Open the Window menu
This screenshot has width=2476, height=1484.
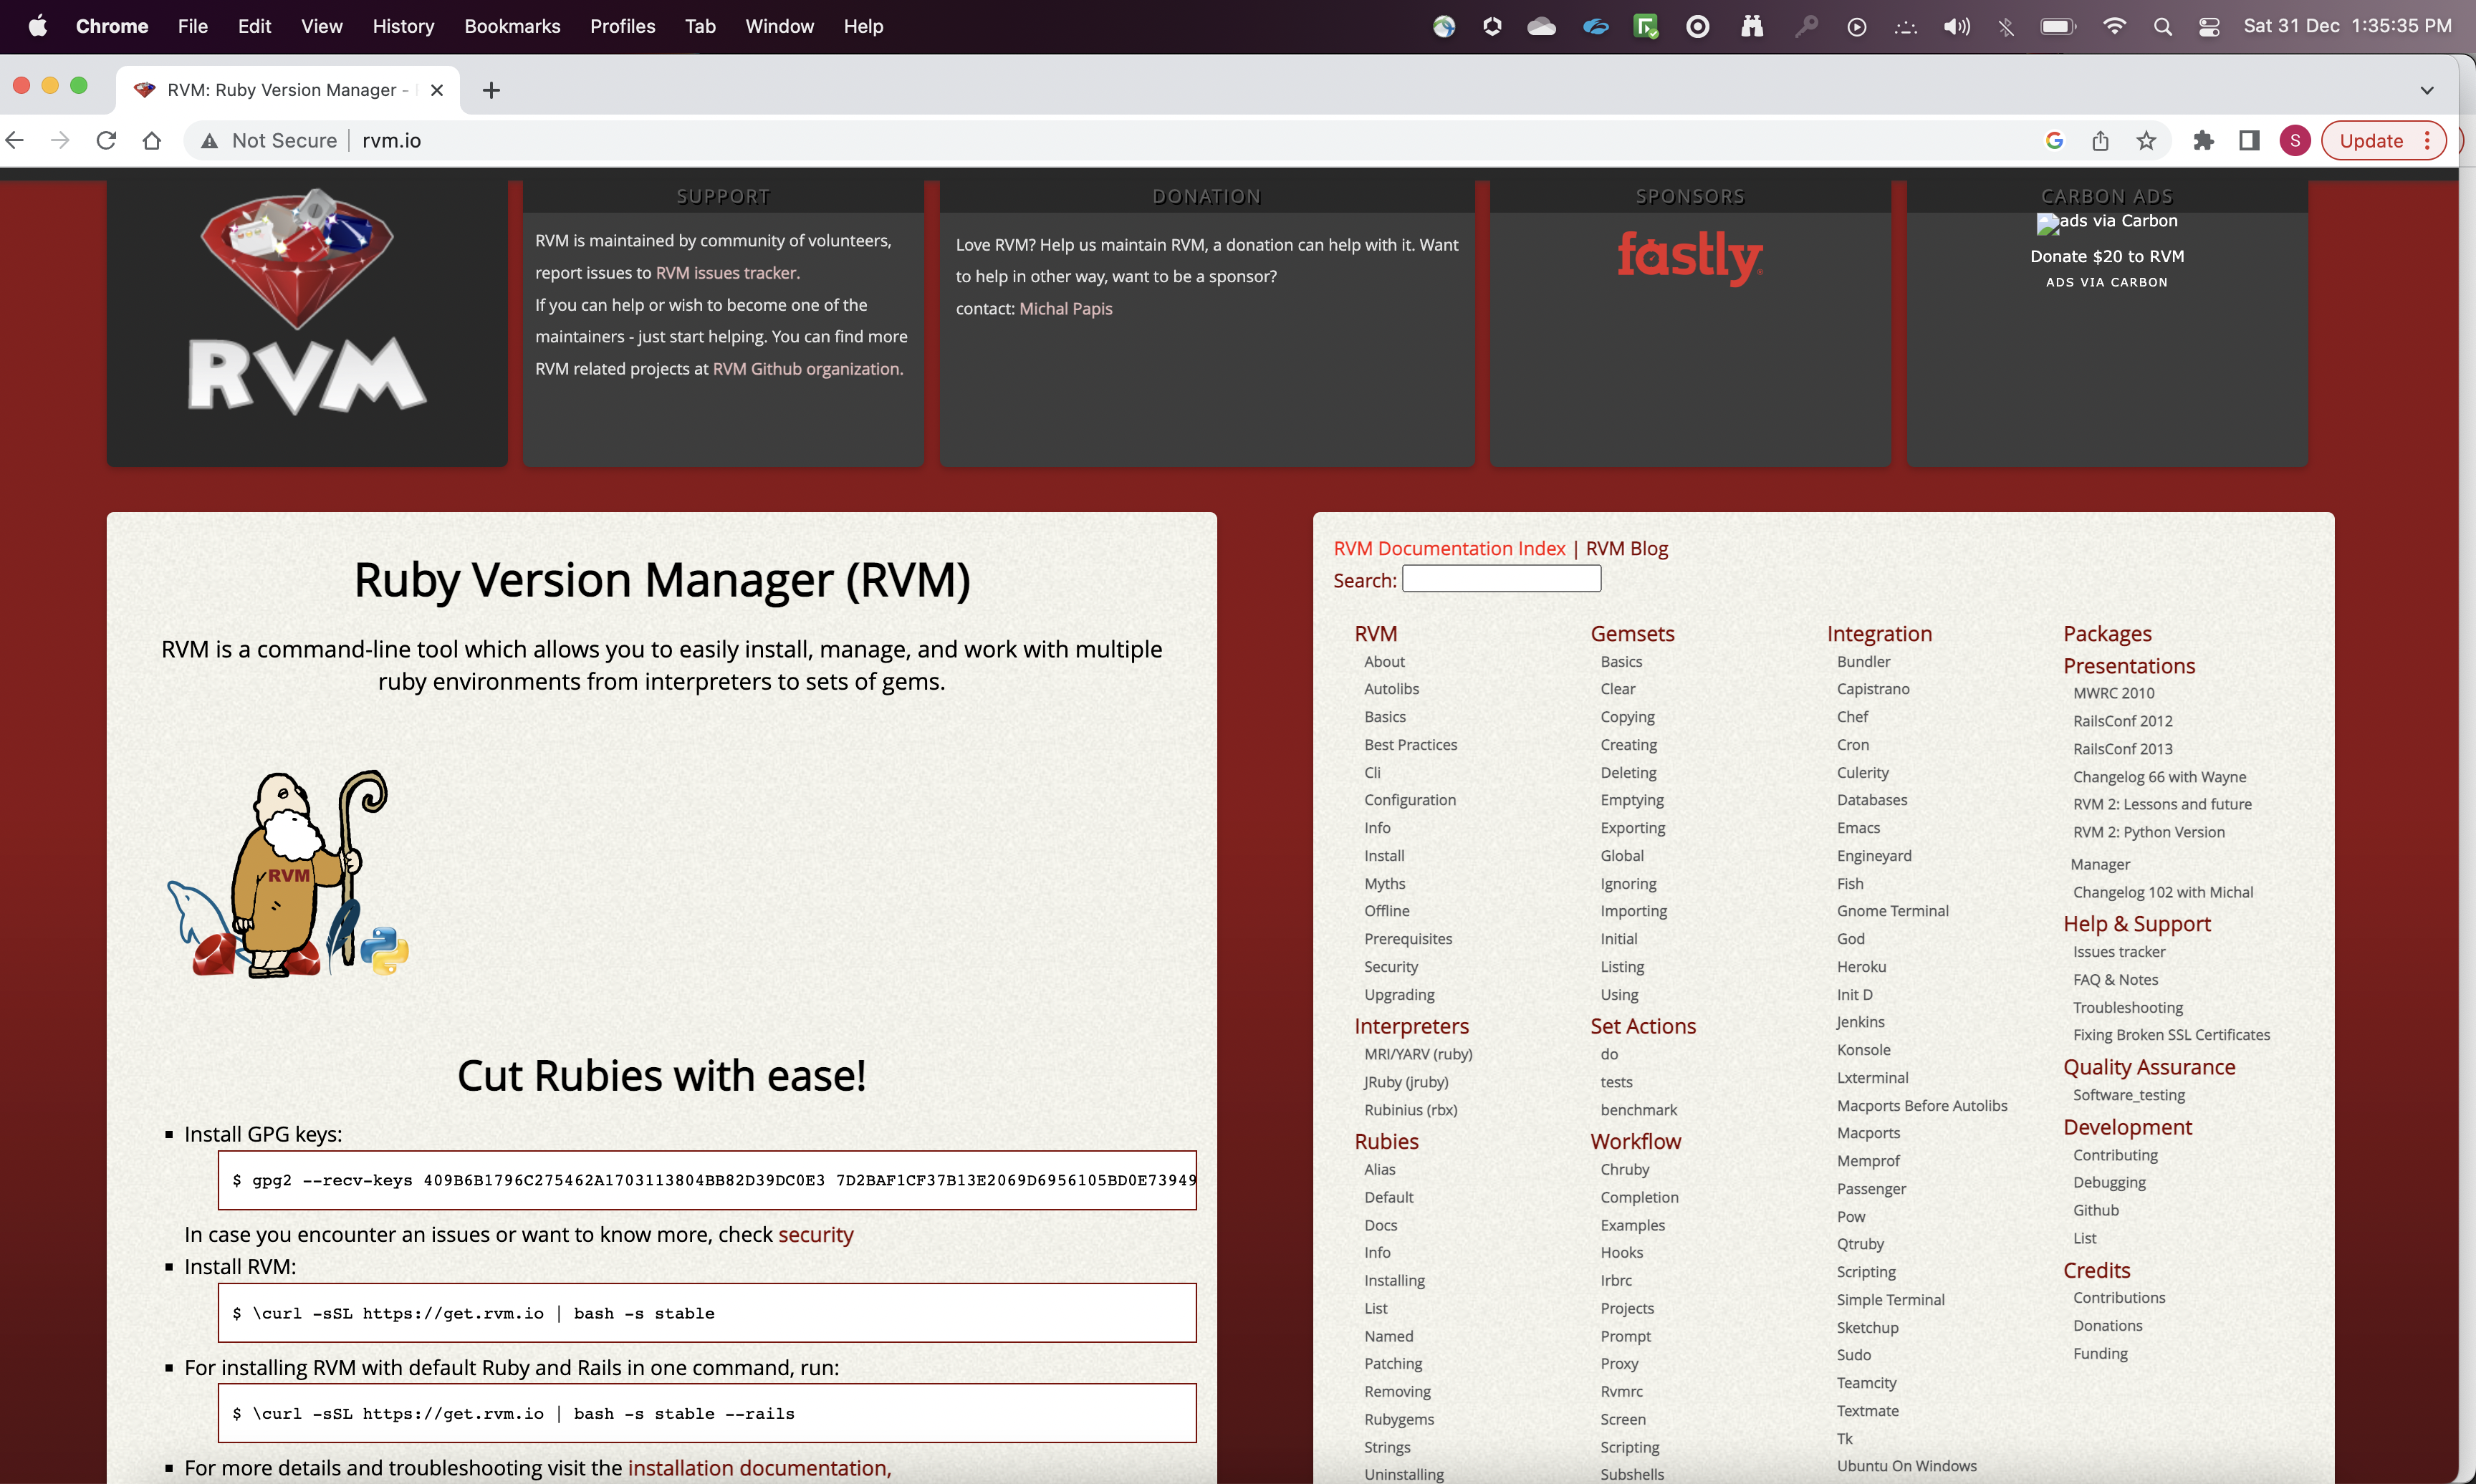click(x=779, y=26)
